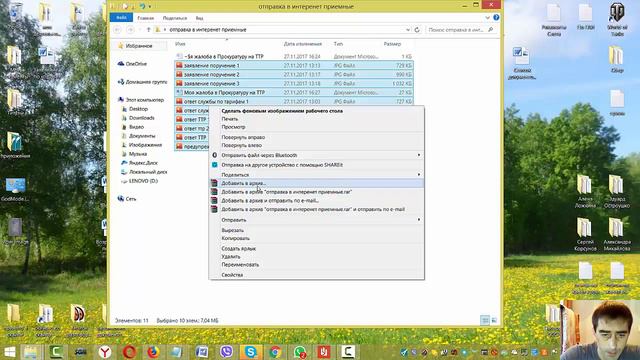Open Yandex Browser from the taskbar
640x360 pixels.
[105, 351]
